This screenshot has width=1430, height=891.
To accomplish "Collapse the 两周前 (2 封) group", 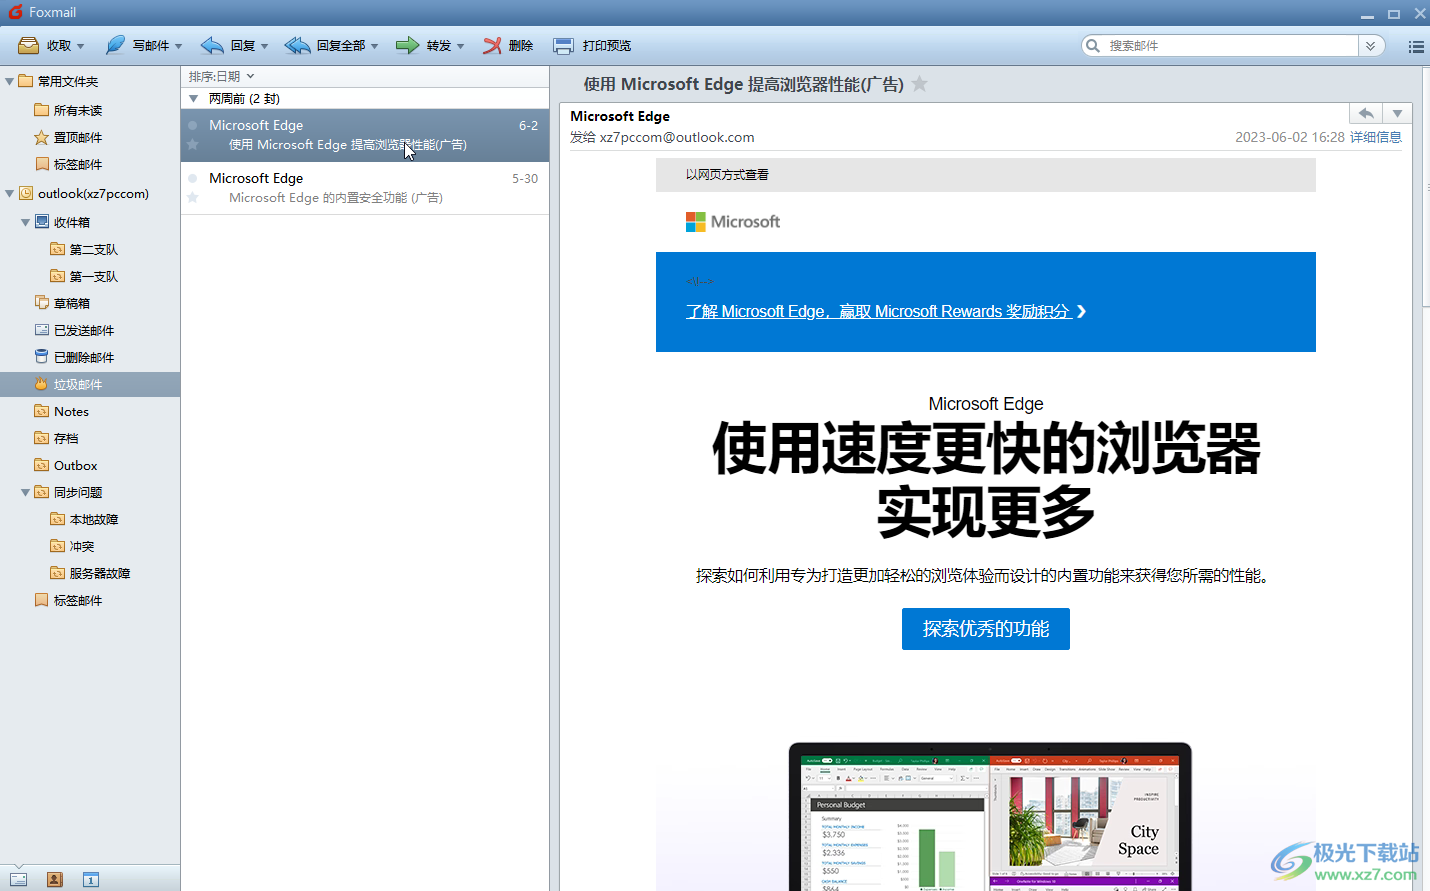I will 194,99.
